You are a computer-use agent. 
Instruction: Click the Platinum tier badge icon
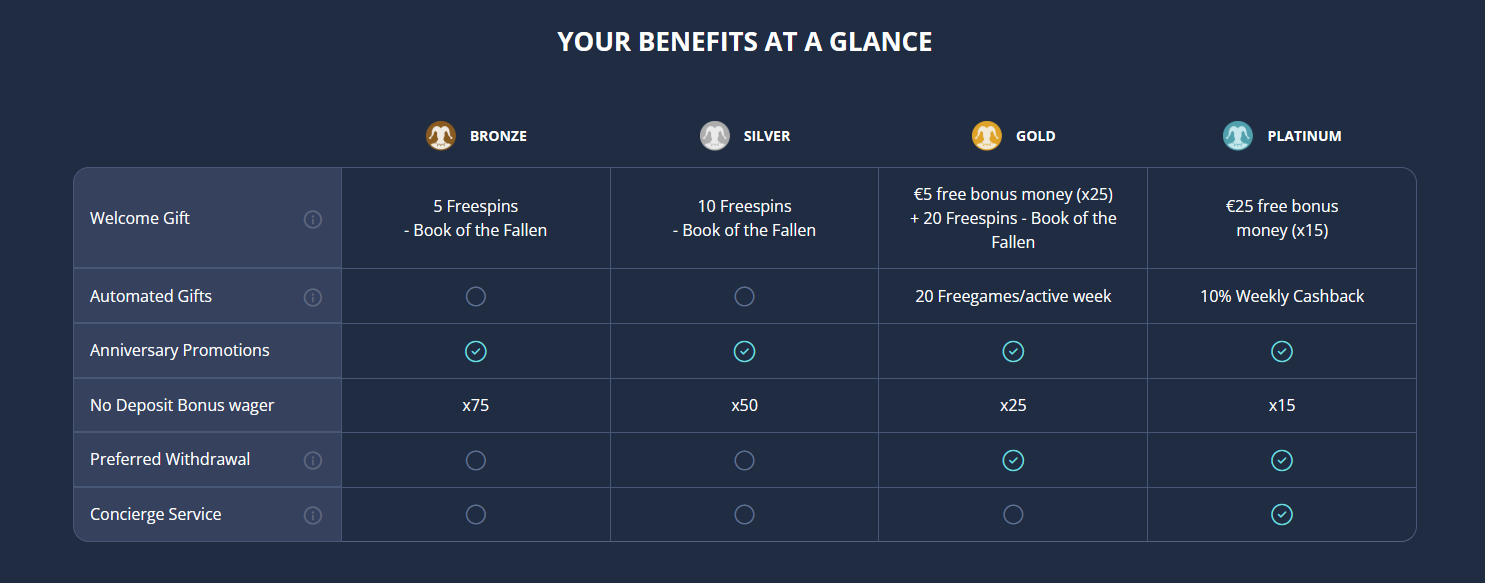[1238, 136]
